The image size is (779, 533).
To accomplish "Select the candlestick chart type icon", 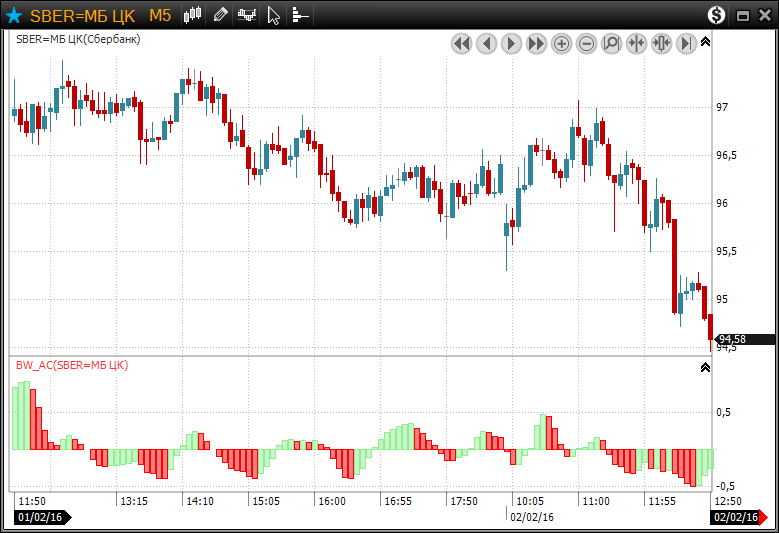I will (193, 15).
